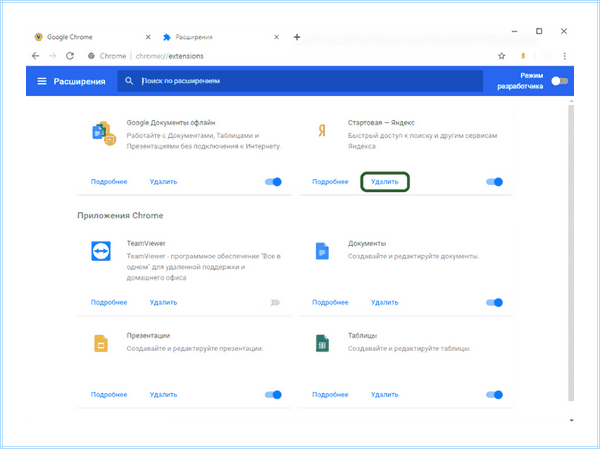Click the Расширения header title
The width and height of the screenshot is (600, 449).
(x=80, y=81)
